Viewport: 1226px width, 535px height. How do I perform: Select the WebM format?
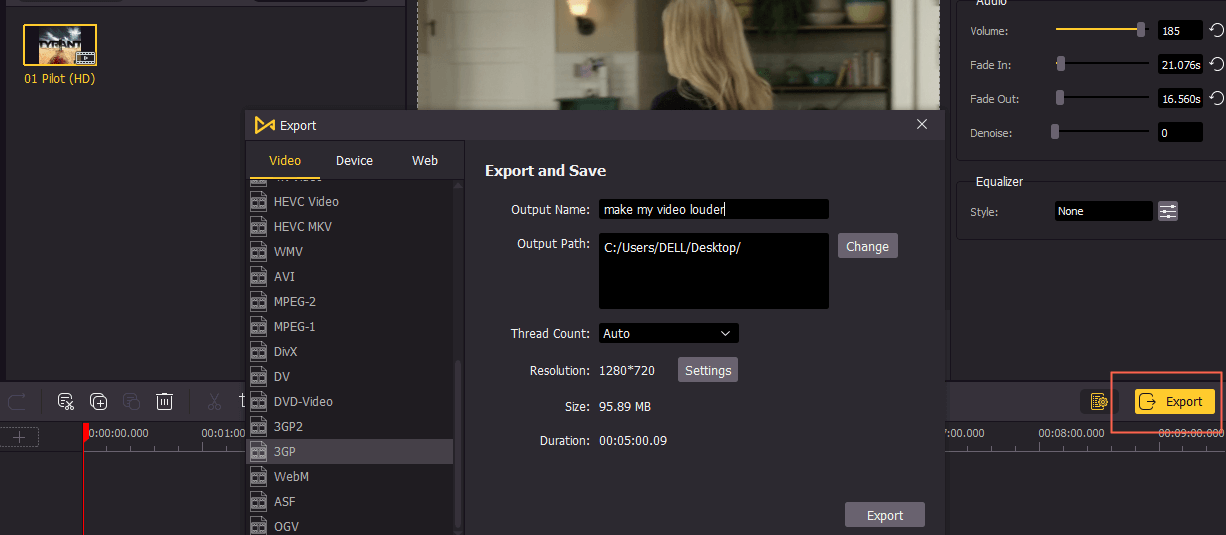point(350,476)
